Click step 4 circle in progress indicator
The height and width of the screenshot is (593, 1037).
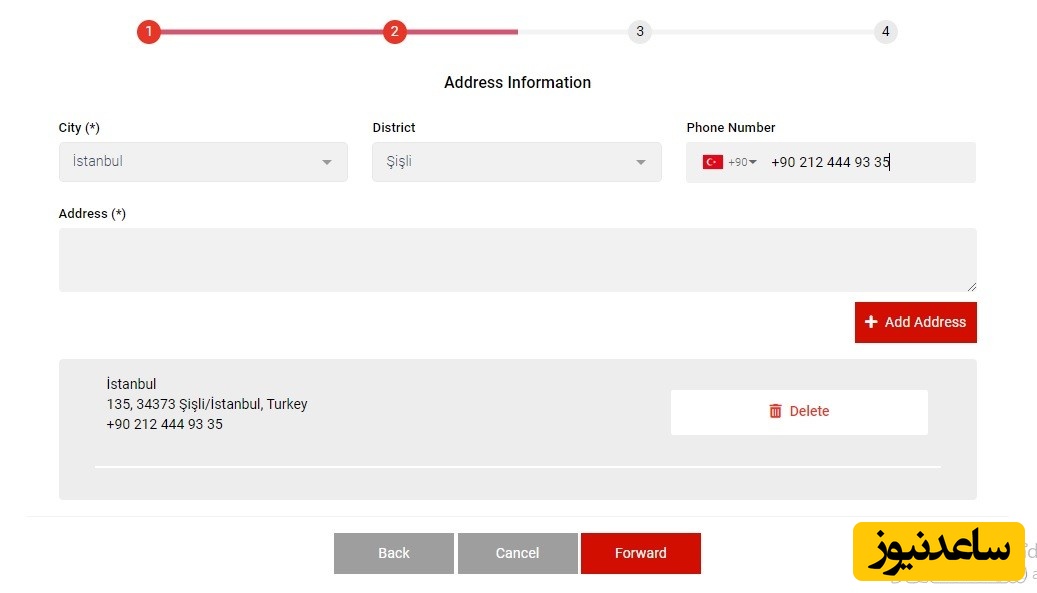[885, 32]
